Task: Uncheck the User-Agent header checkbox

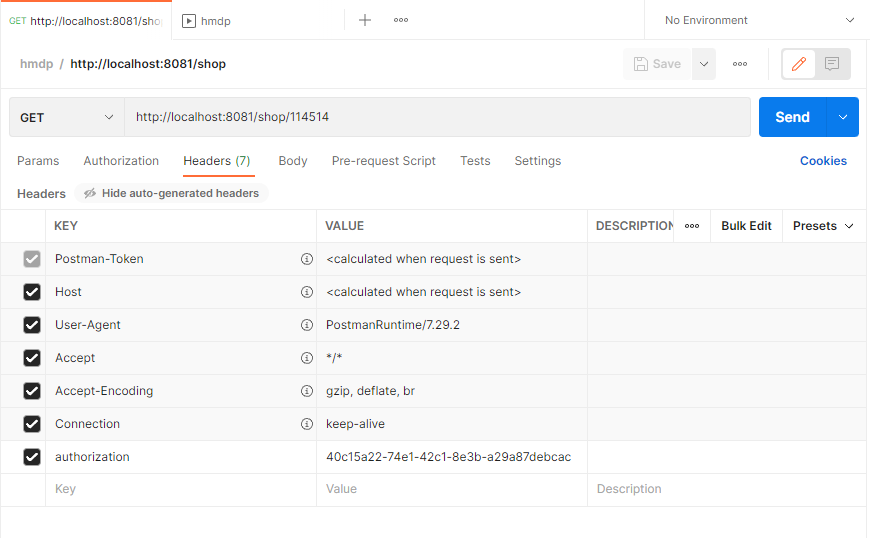Action: 32,325
